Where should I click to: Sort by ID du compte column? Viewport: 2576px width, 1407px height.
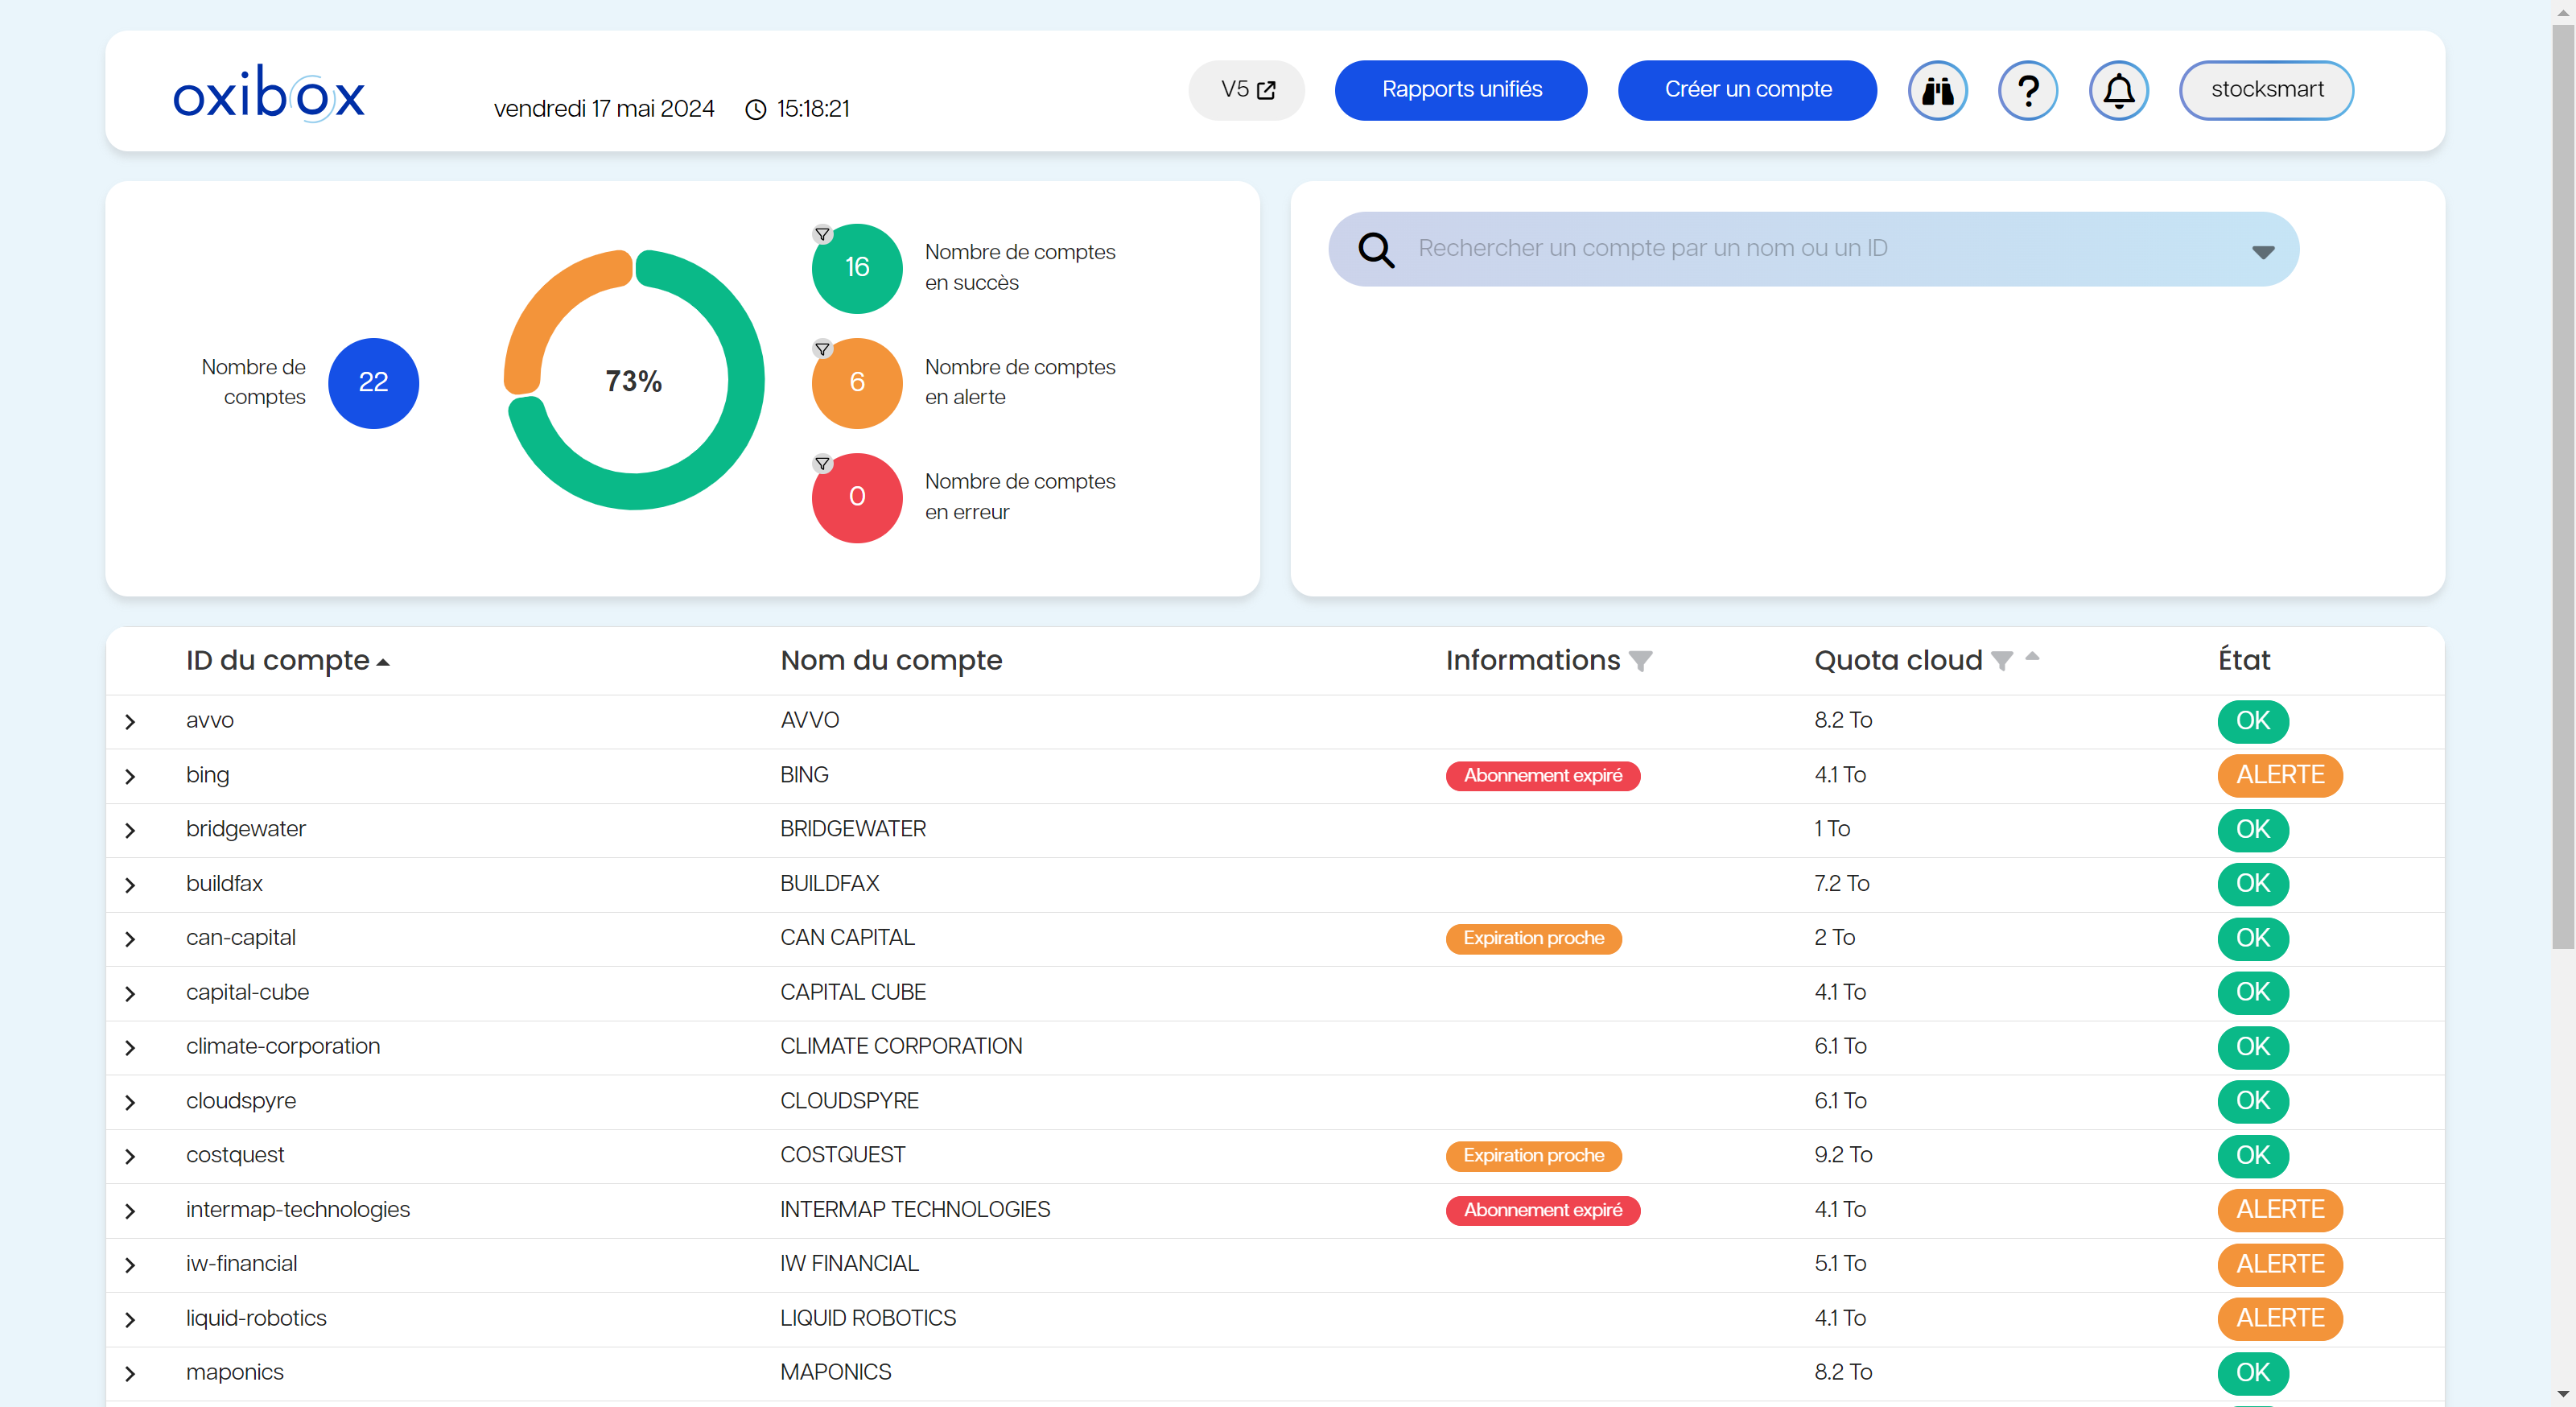click(x=287, y=660)
